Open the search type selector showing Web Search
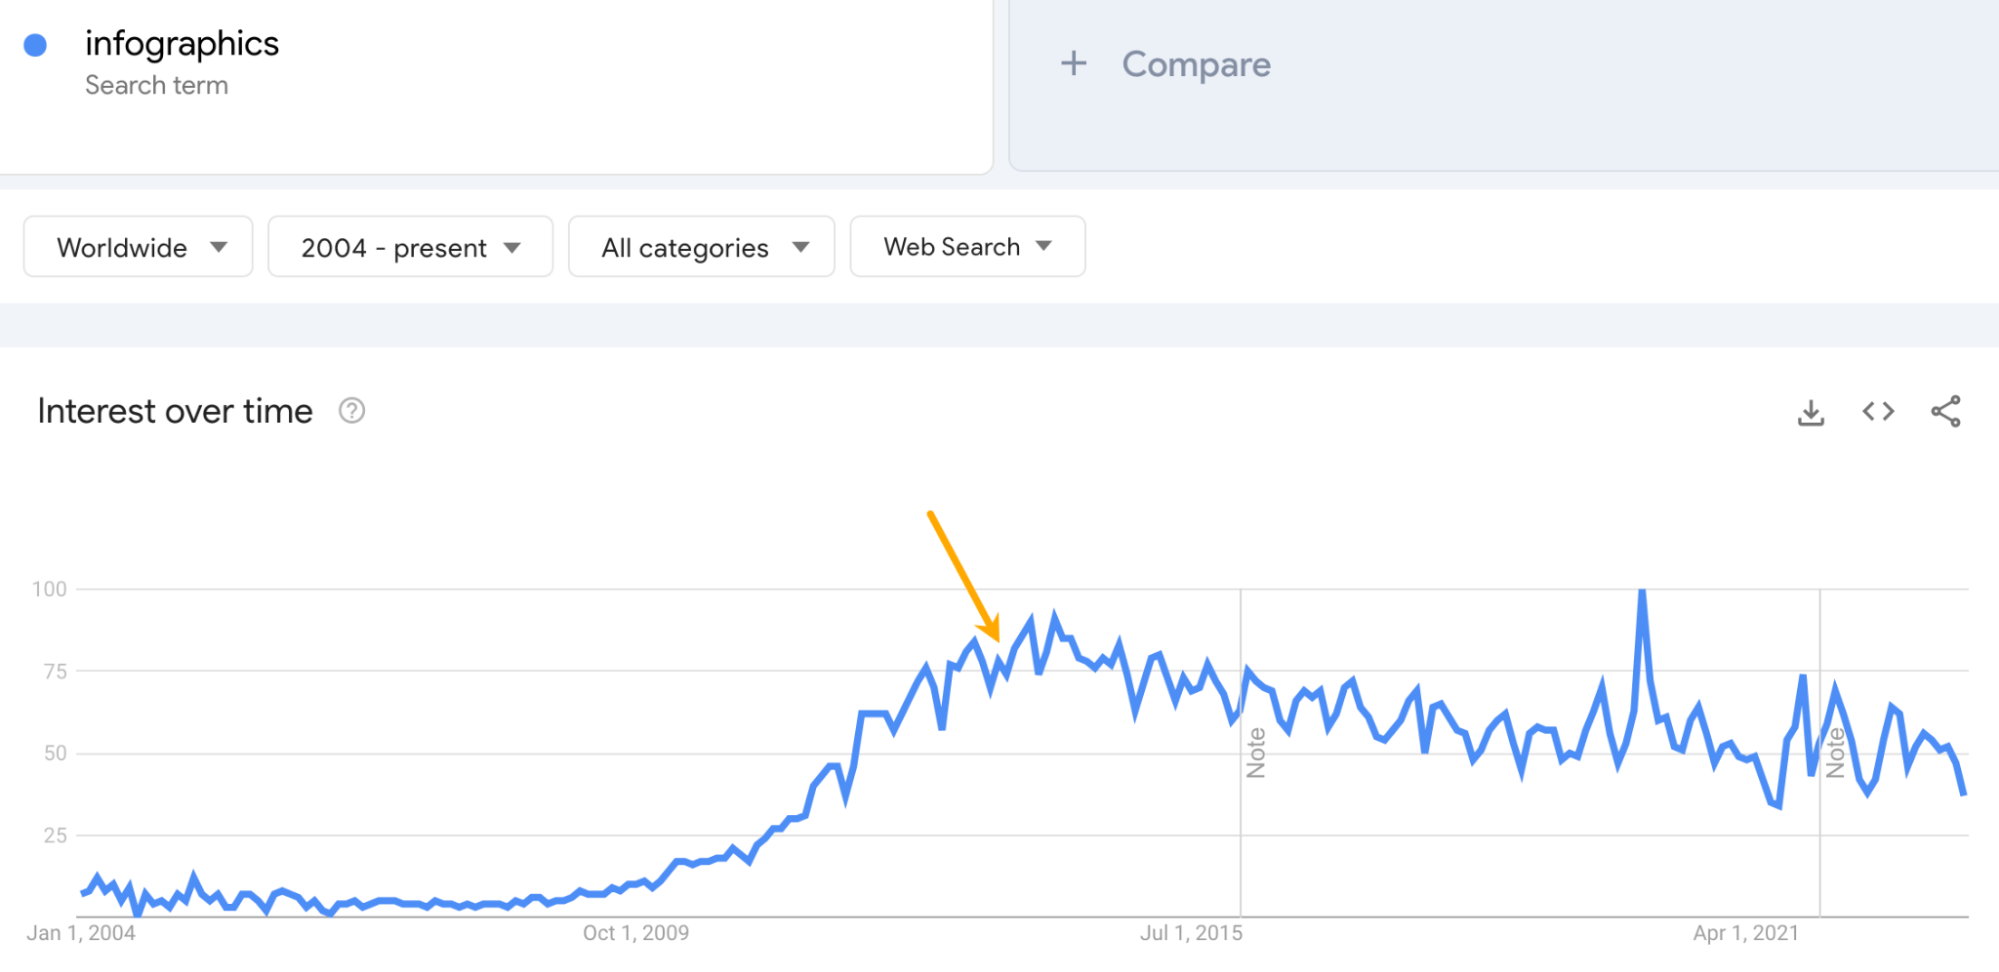The height and width of the screenshot is (972, 1999). (x=950, y=246)
